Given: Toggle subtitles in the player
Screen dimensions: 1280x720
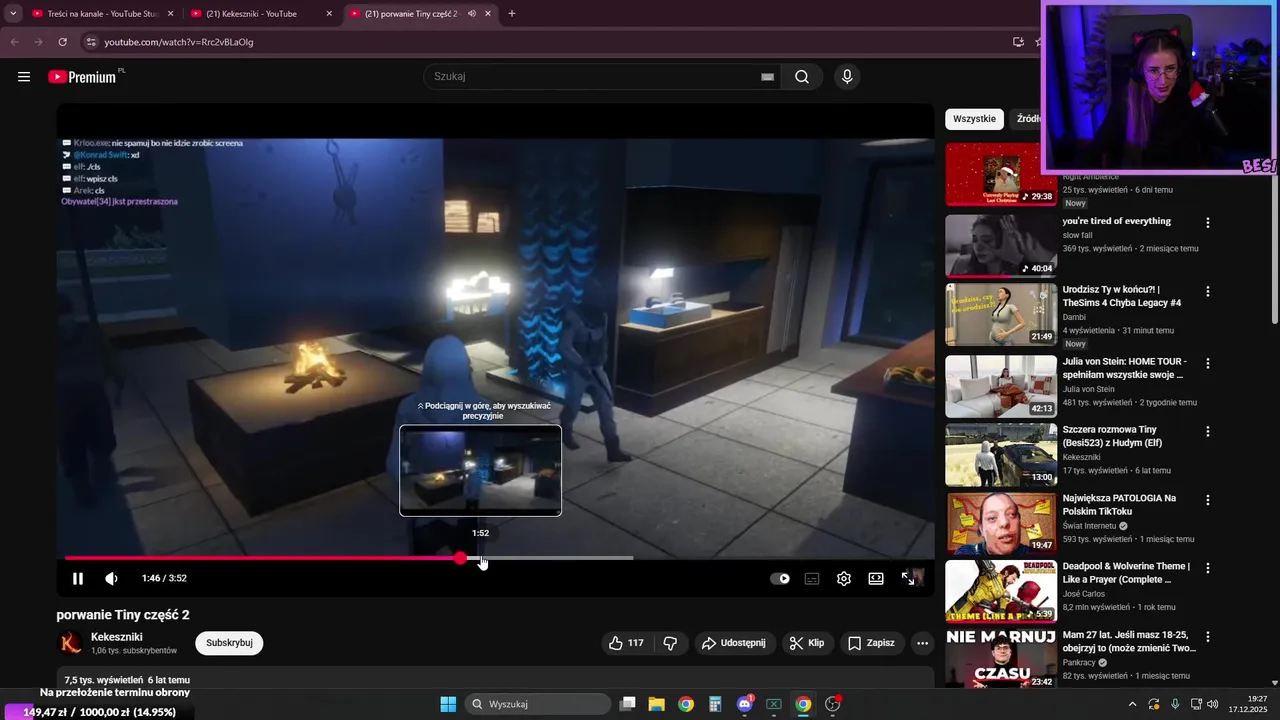Looking at the screenshot, I should point(812,578).
